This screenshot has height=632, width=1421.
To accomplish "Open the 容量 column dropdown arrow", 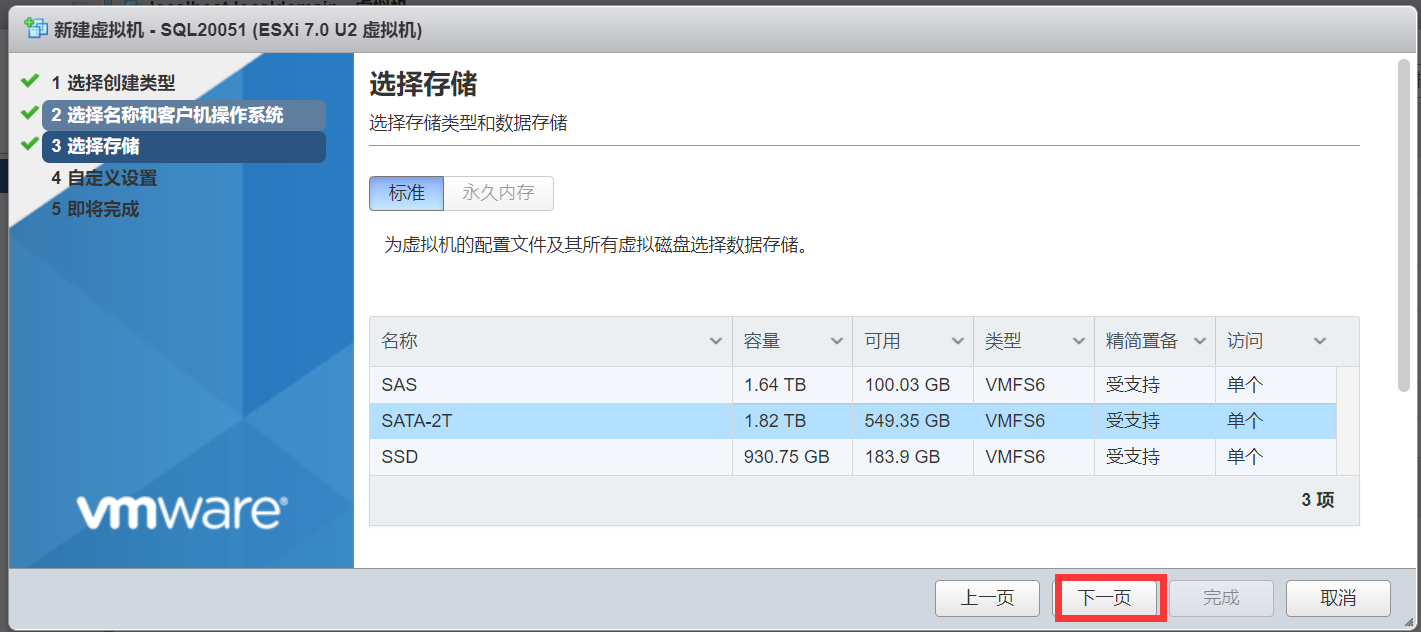I will (837, 342).
